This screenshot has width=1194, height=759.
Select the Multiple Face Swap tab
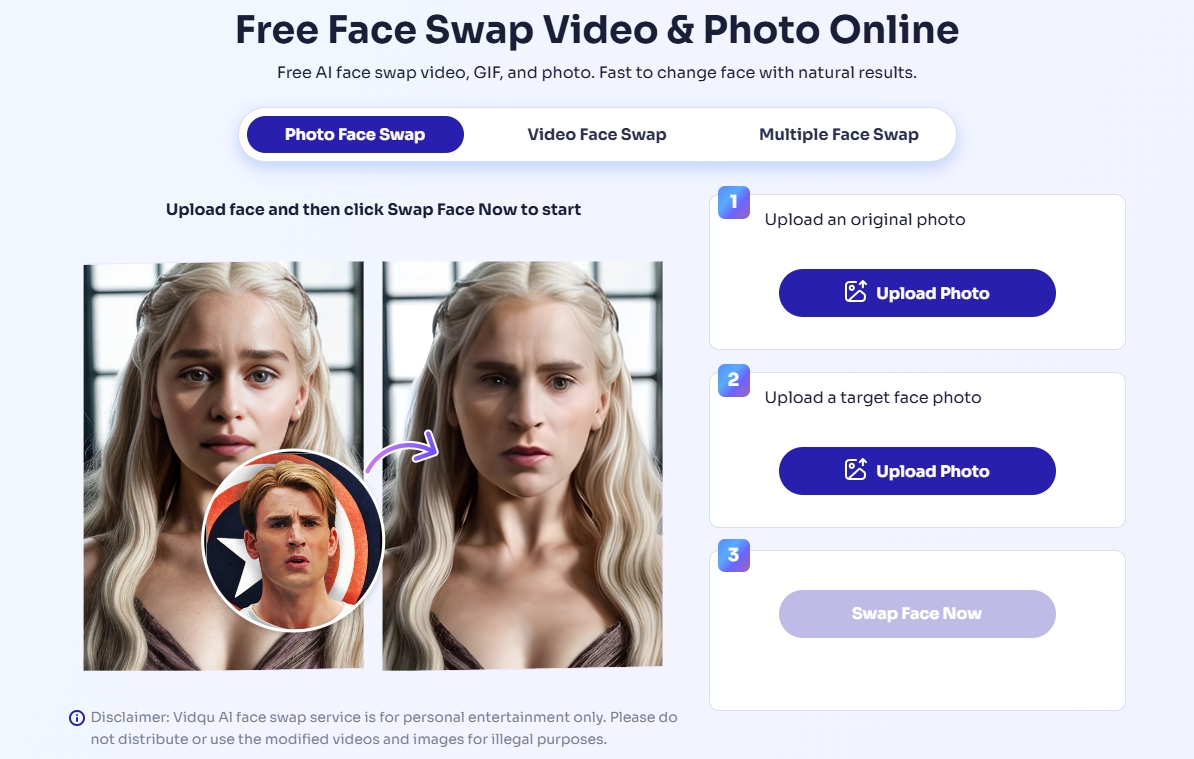[838, 135]
